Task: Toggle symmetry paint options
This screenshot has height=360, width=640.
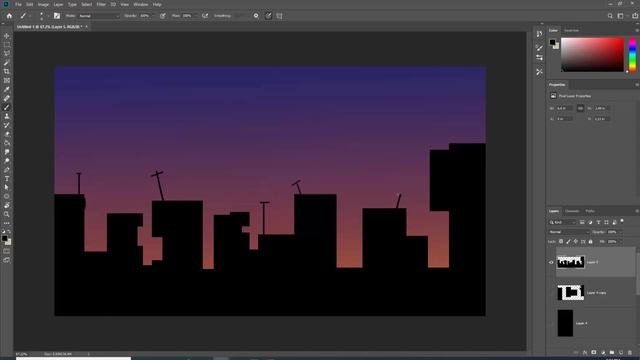Action: (280, 16)
